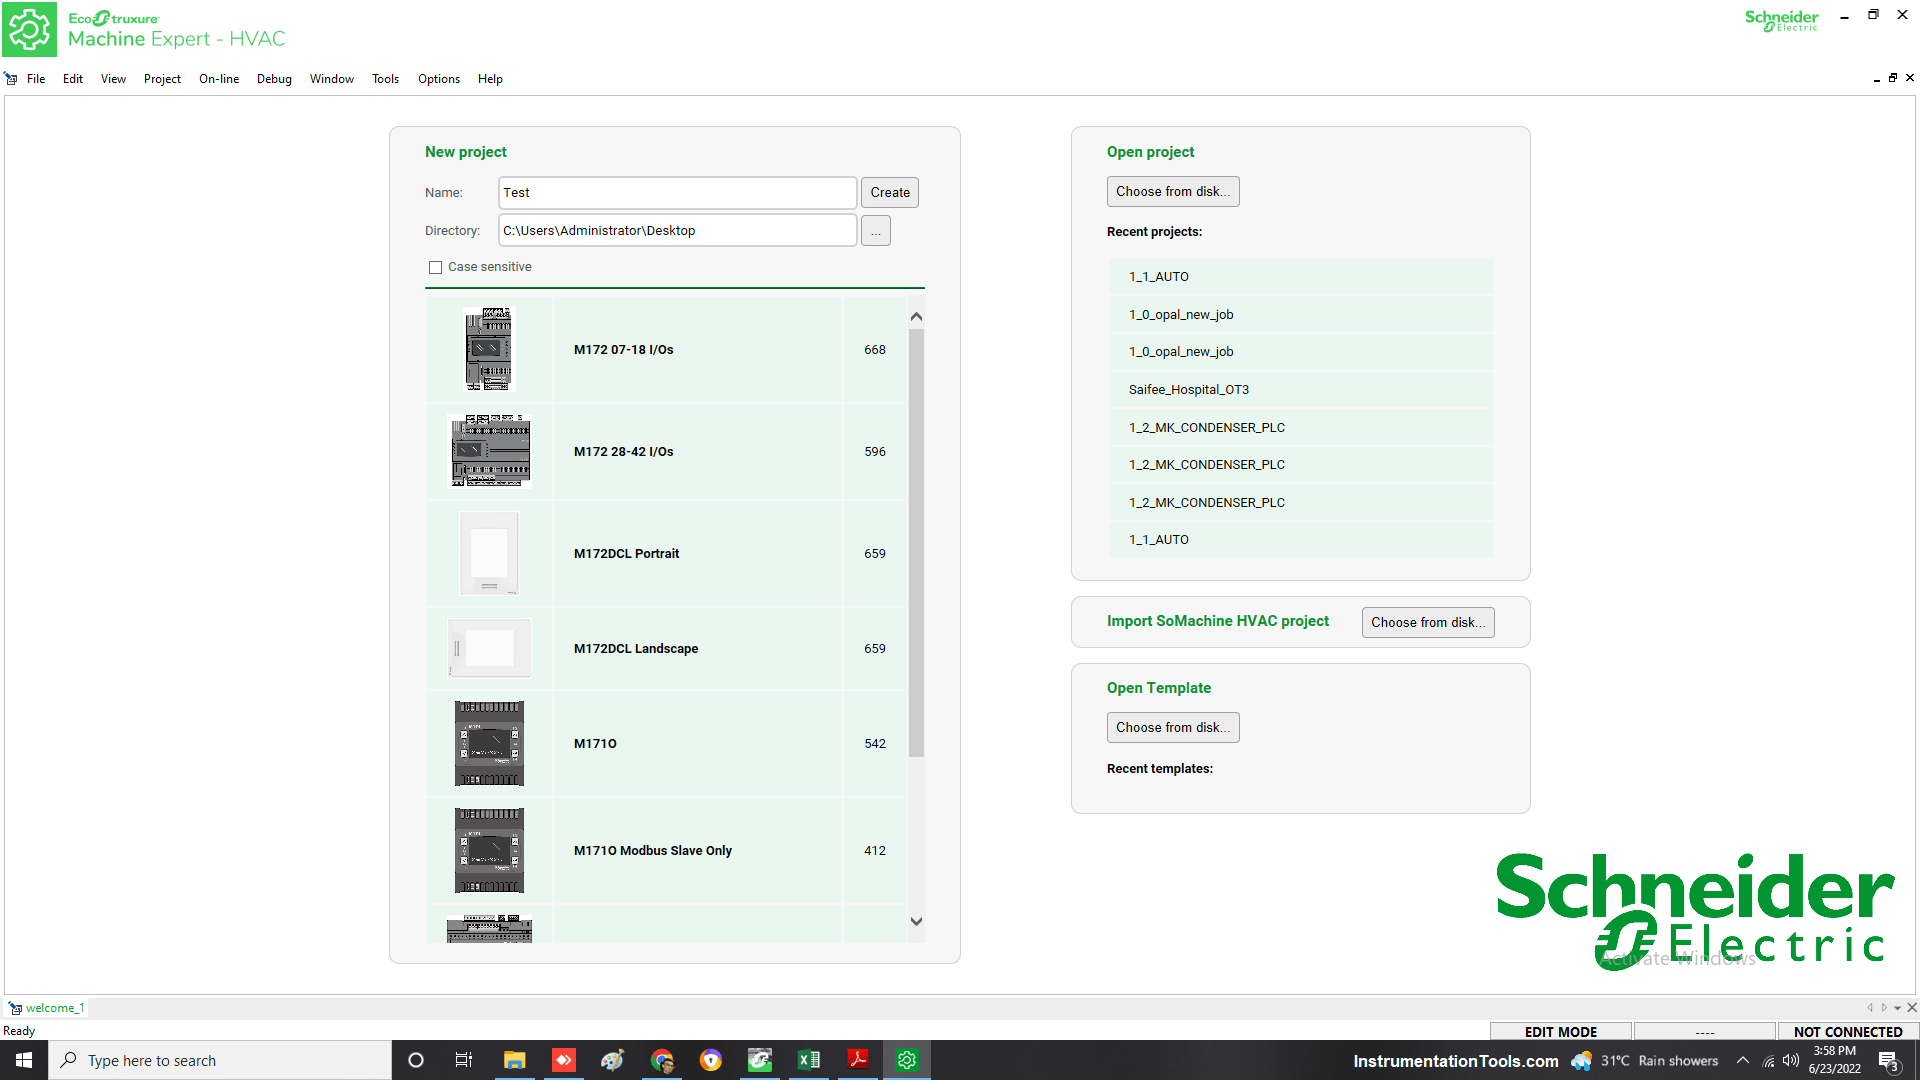Open the volume control in system tray

[1791, 1060]
